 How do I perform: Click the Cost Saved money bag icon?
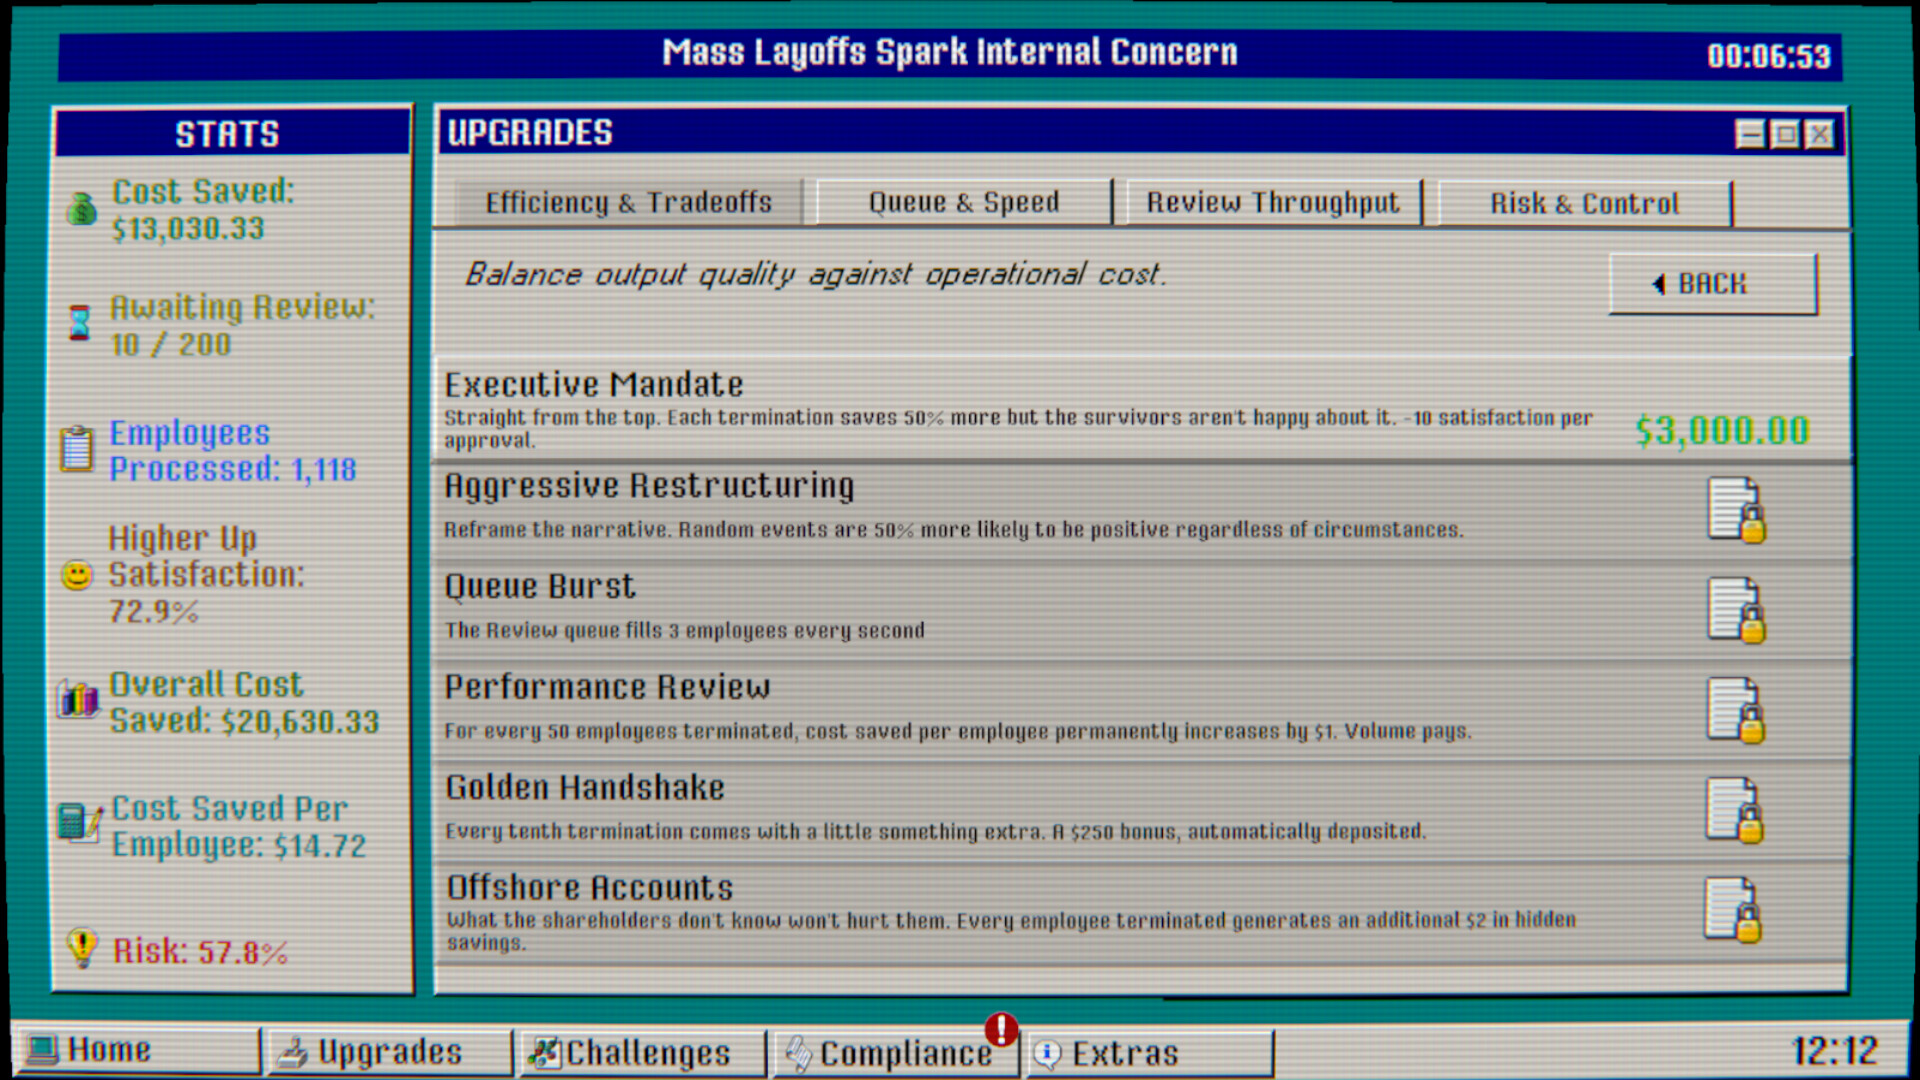(82, 209)
